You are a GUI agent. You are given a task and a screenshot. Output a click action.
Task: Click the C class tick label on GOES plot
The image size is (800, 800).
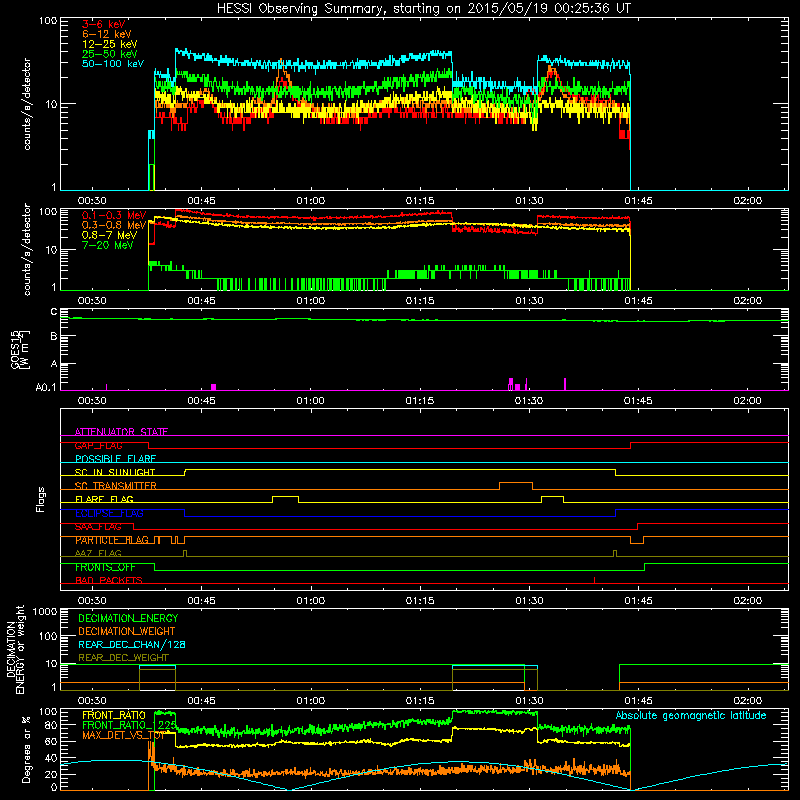(54, 311)
